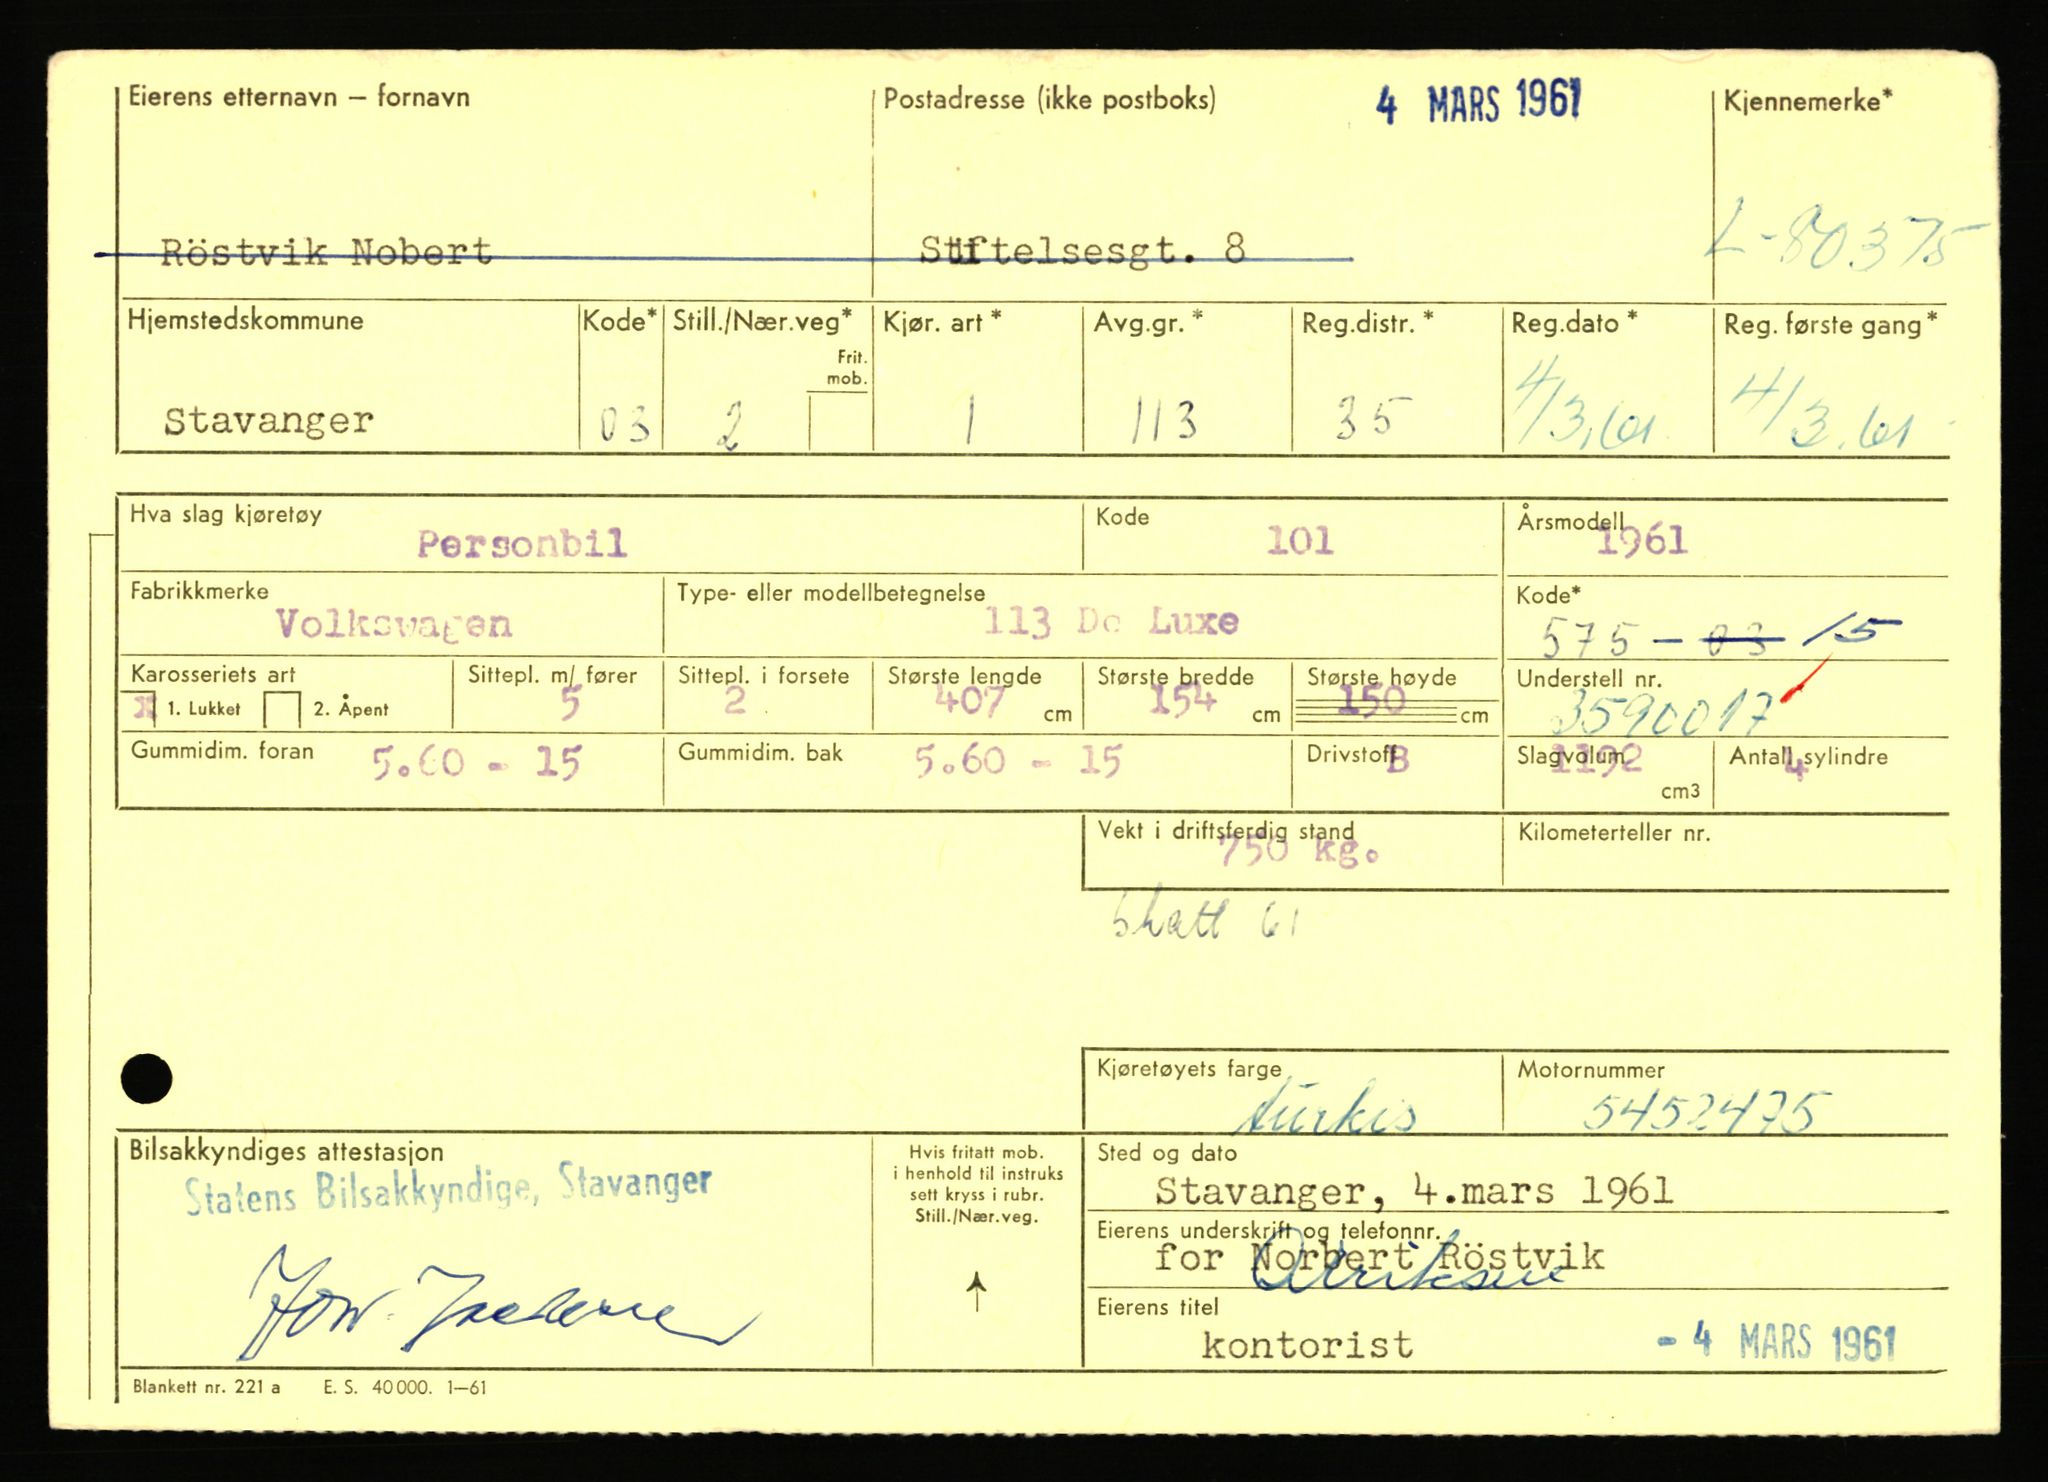The width and height of the screenshot is (2048, 1482).
Task: Click the Slagvolum value '1192'
Action: (x=1594, y=762)
